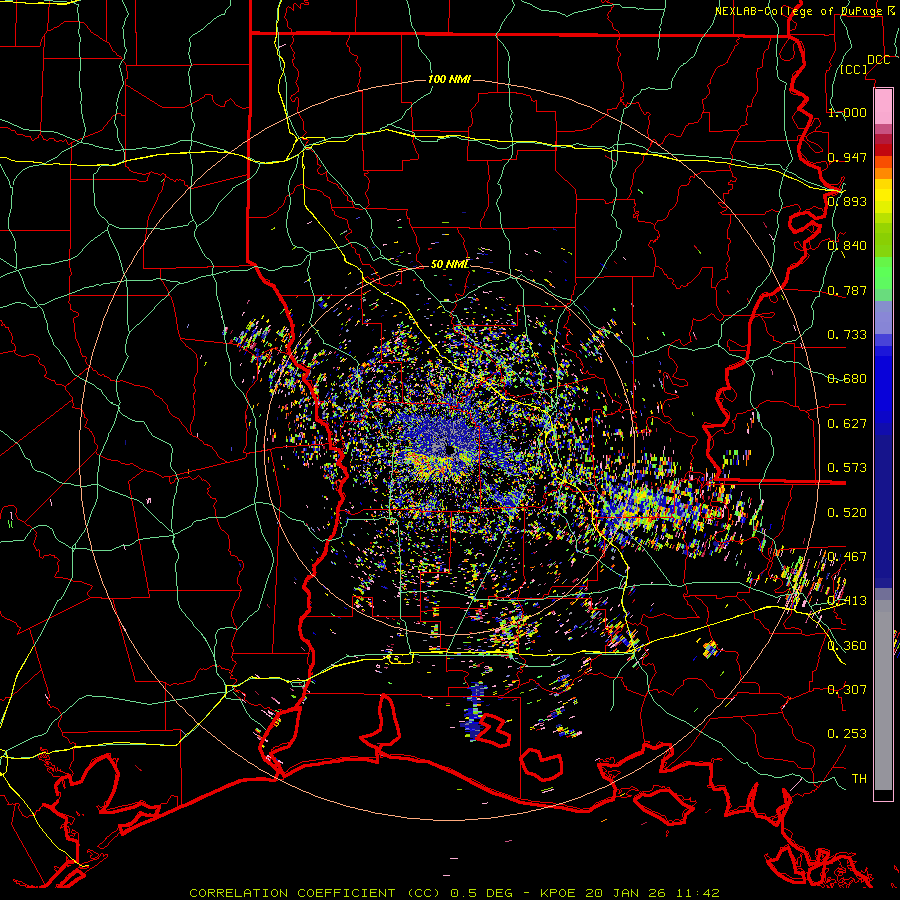
Task: Click the yellow segment of the color bar
Action: click(883, 196)
